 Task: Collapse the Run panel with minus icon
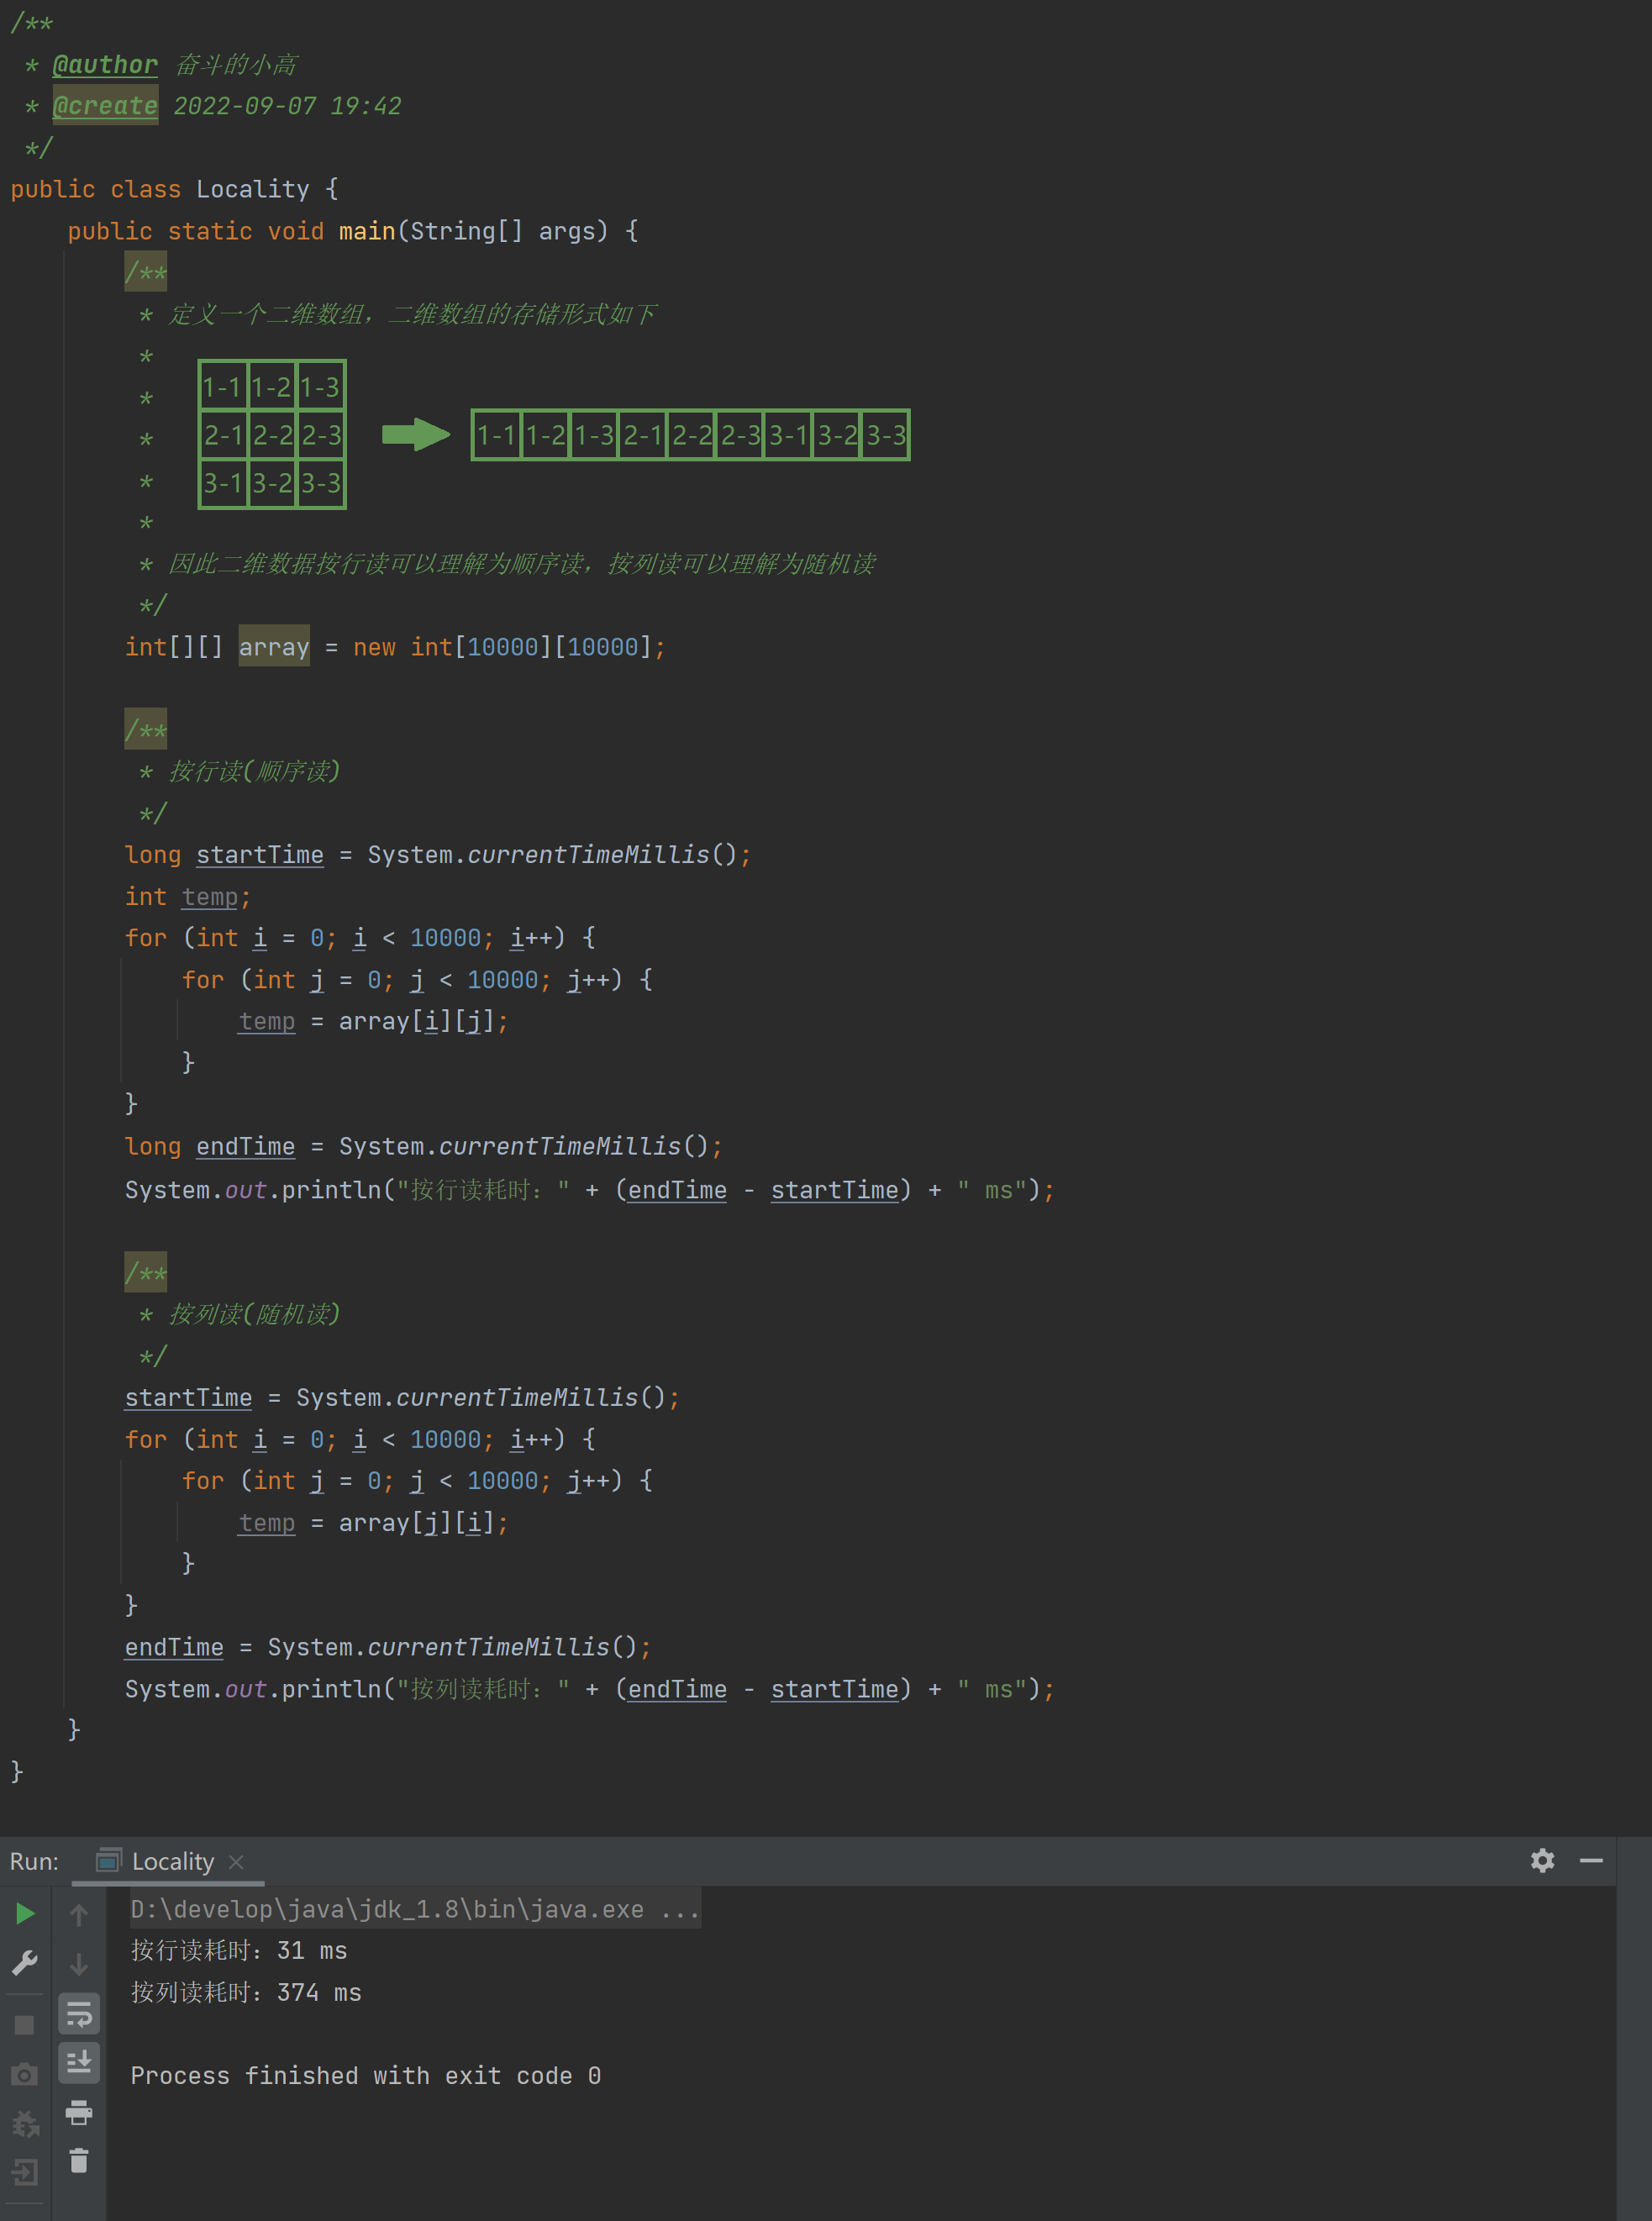tap(1591, 1860)
